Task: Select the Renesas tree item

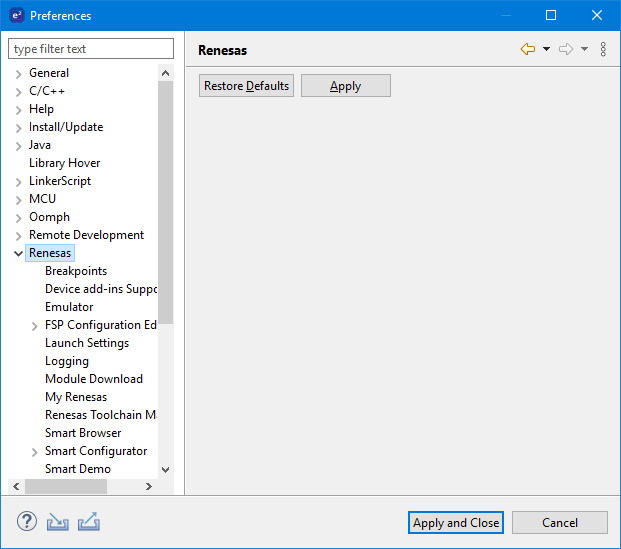Action: point(50,253)
